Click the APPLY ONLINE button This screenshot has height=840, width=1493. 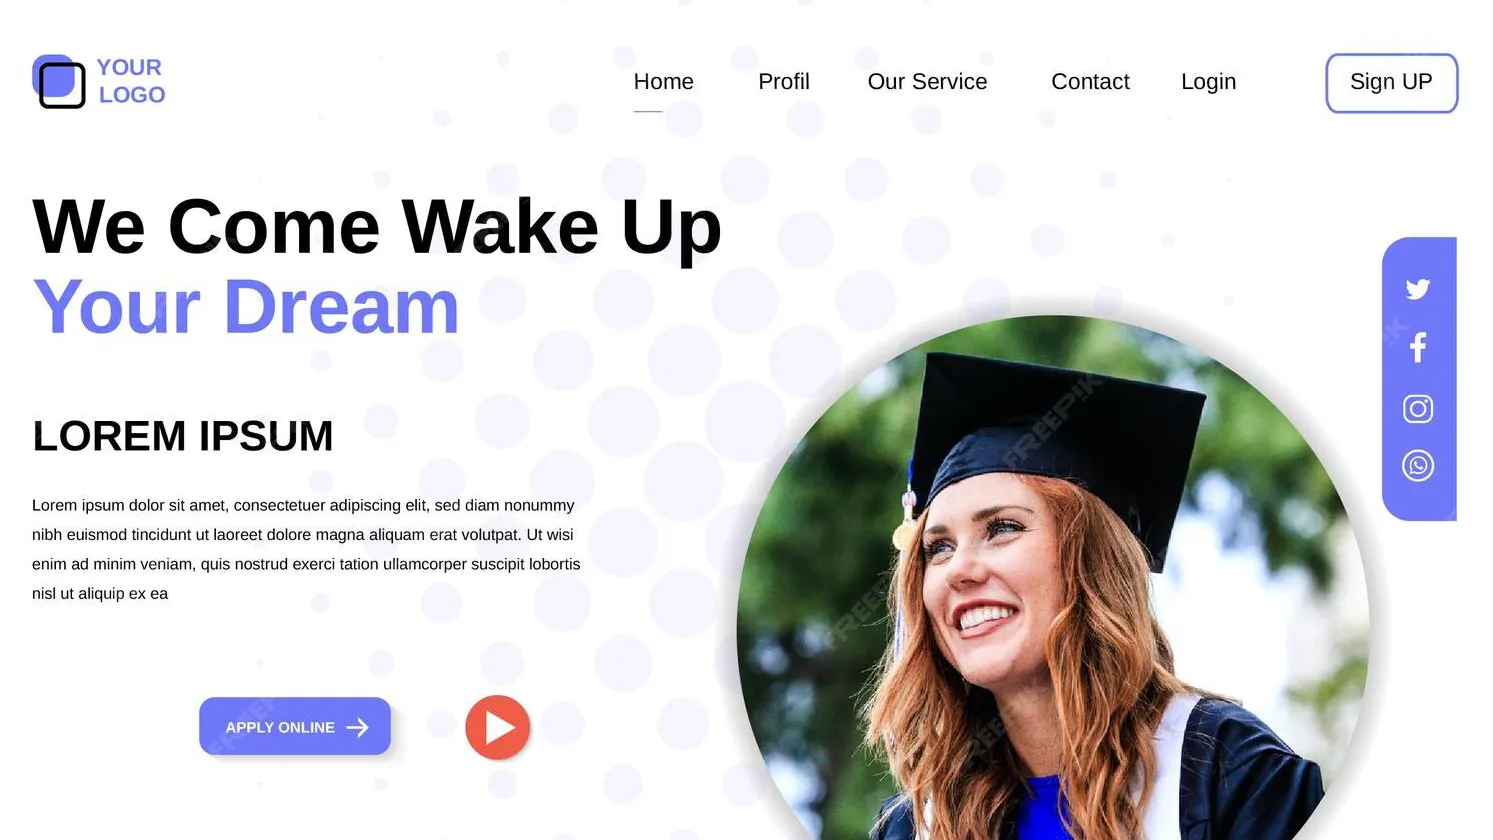[295, 726]
